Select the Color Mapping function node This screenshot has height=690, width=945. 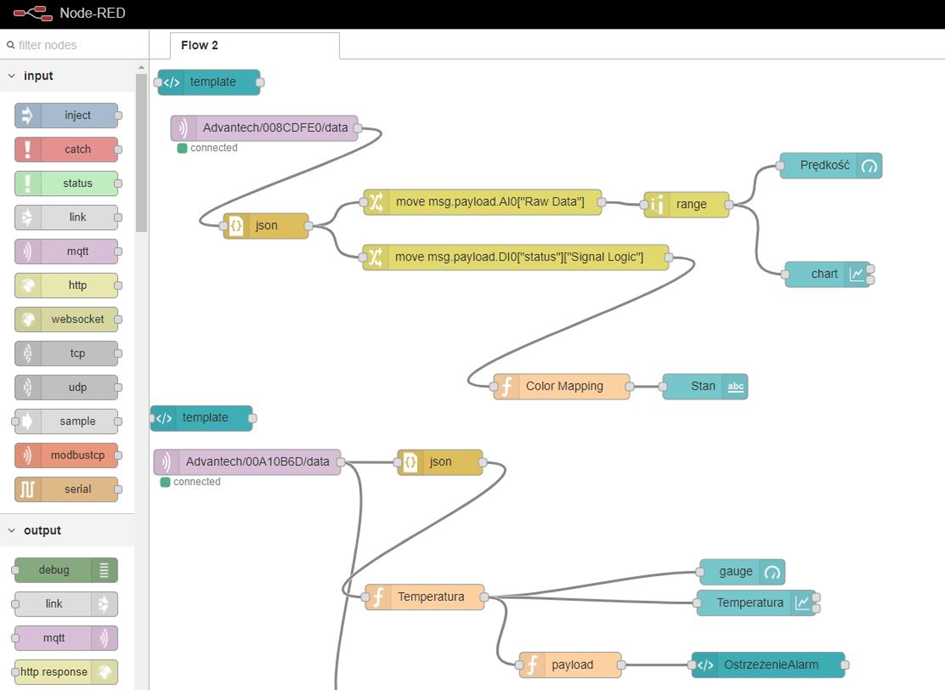(561, 386)
